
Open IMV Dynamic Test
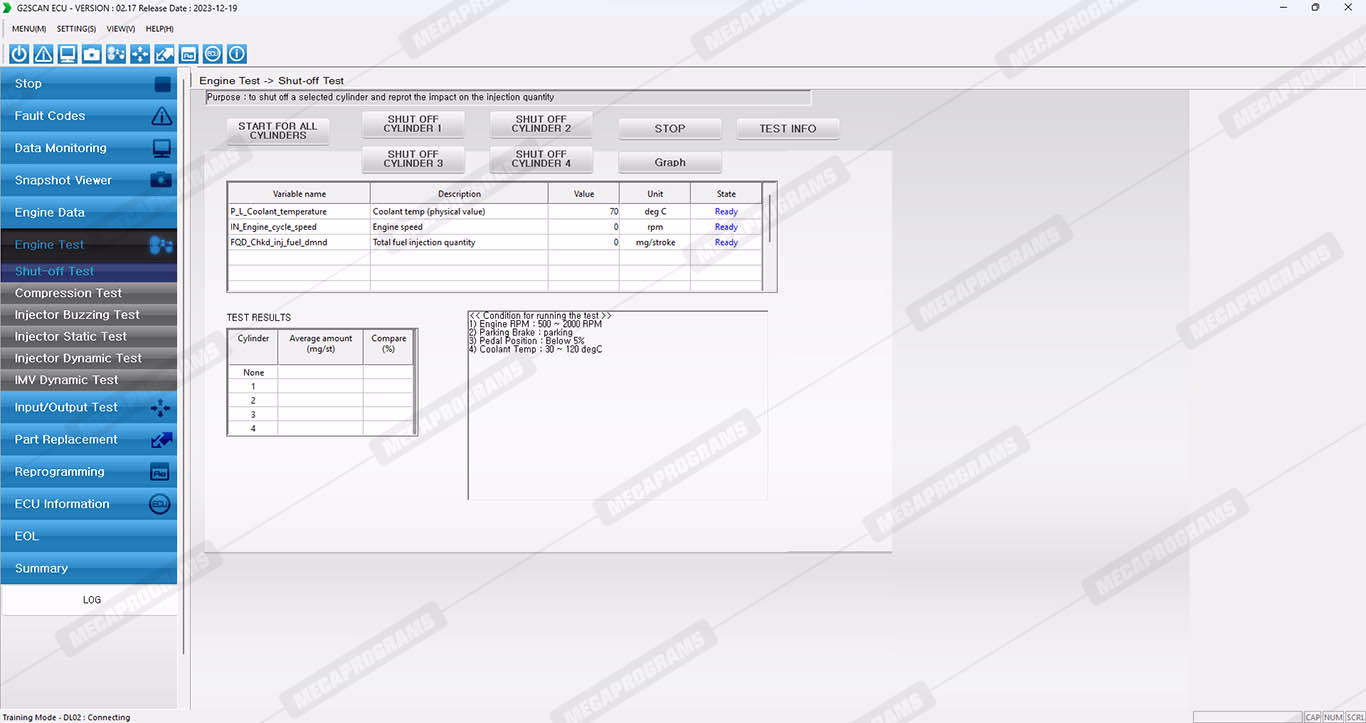[x=89, y=380]
